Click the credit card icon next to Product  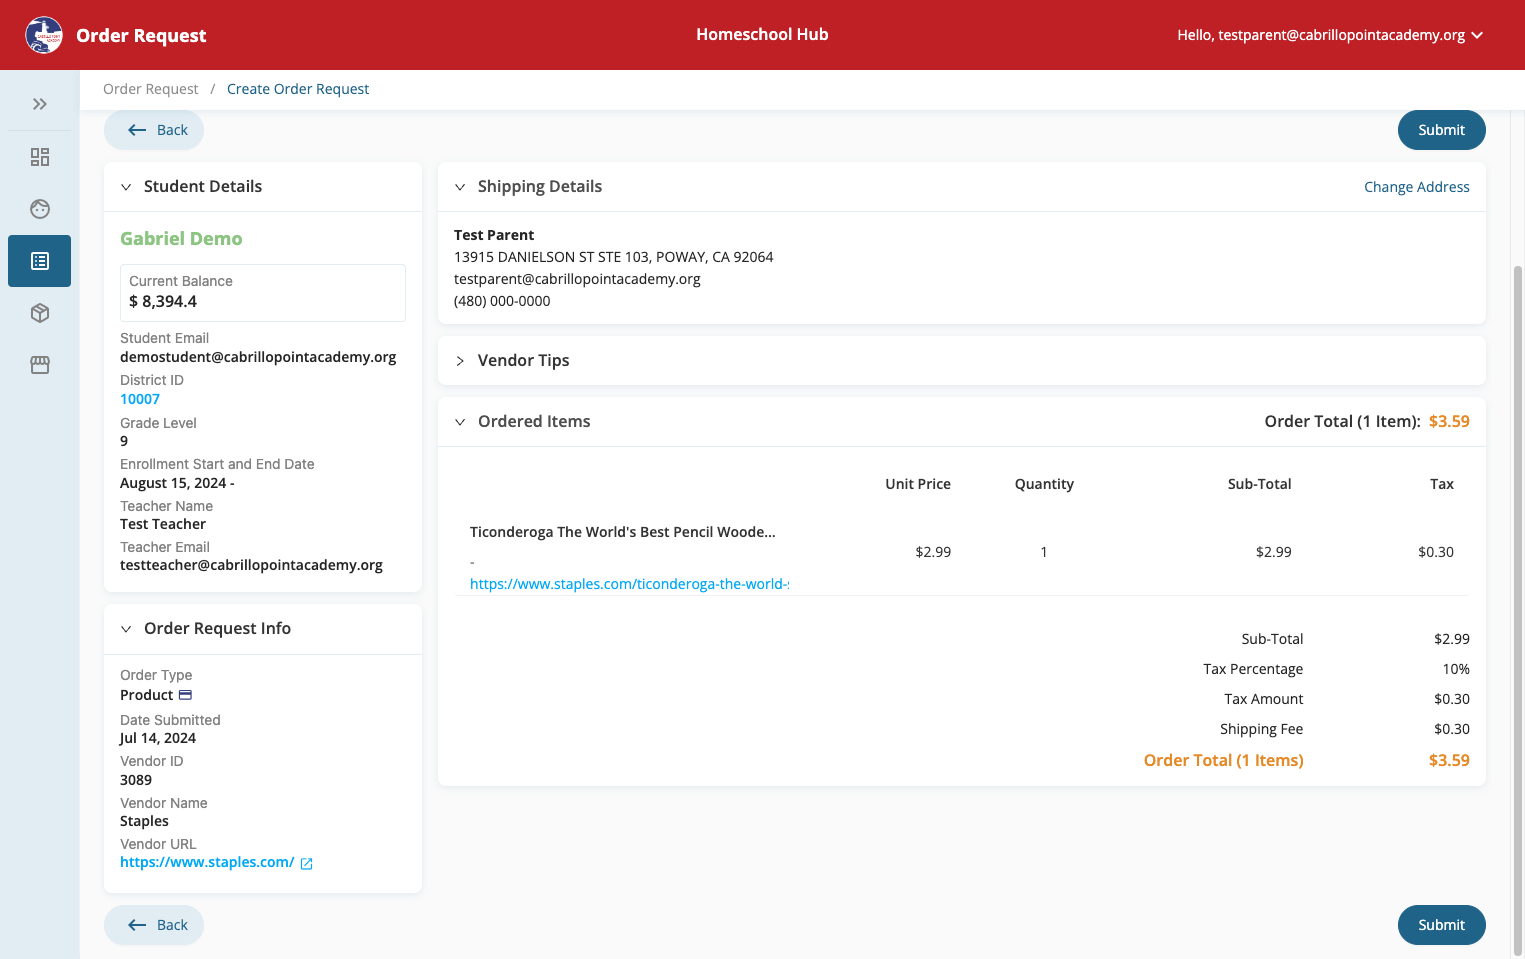(x=185, y=695)
